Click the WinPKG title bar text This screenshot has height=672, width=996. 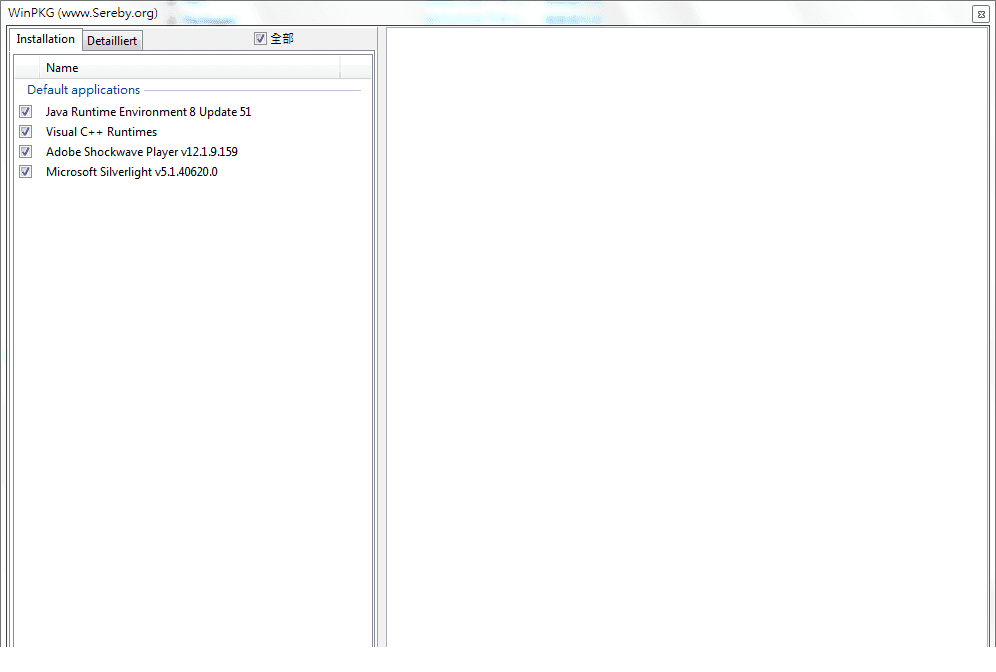(x=83, y=13)
